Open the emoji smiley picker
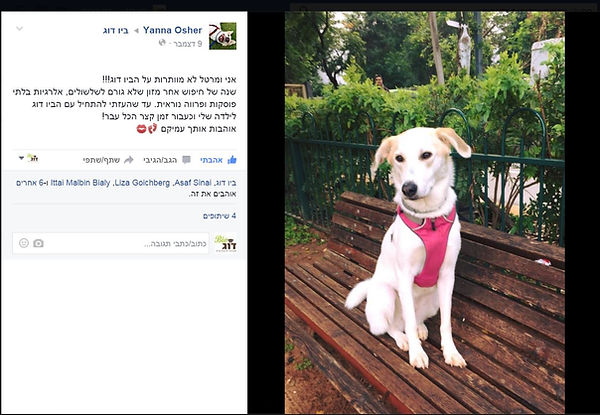 tap(24, 243)
